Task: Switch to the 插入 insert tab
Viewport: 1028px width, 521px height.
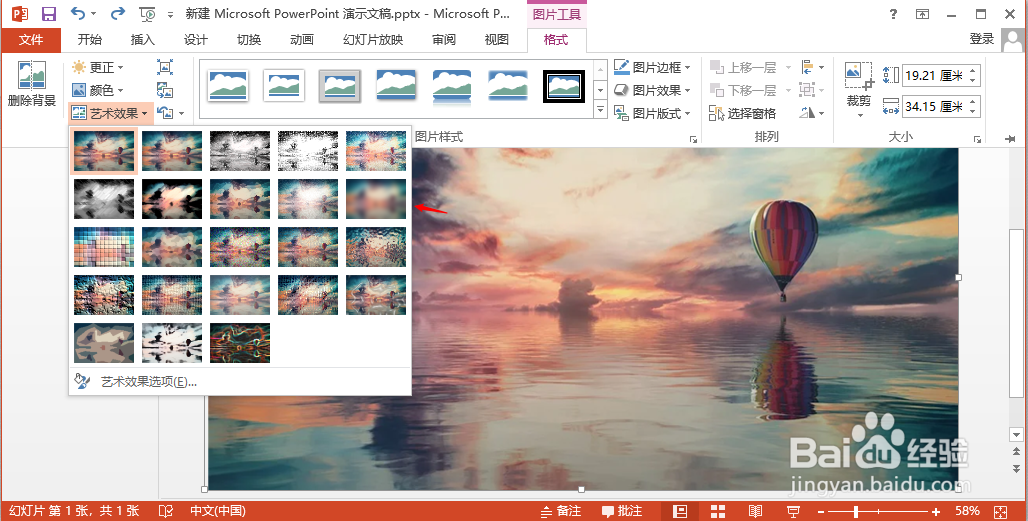Action: click(x=142, y=40)
